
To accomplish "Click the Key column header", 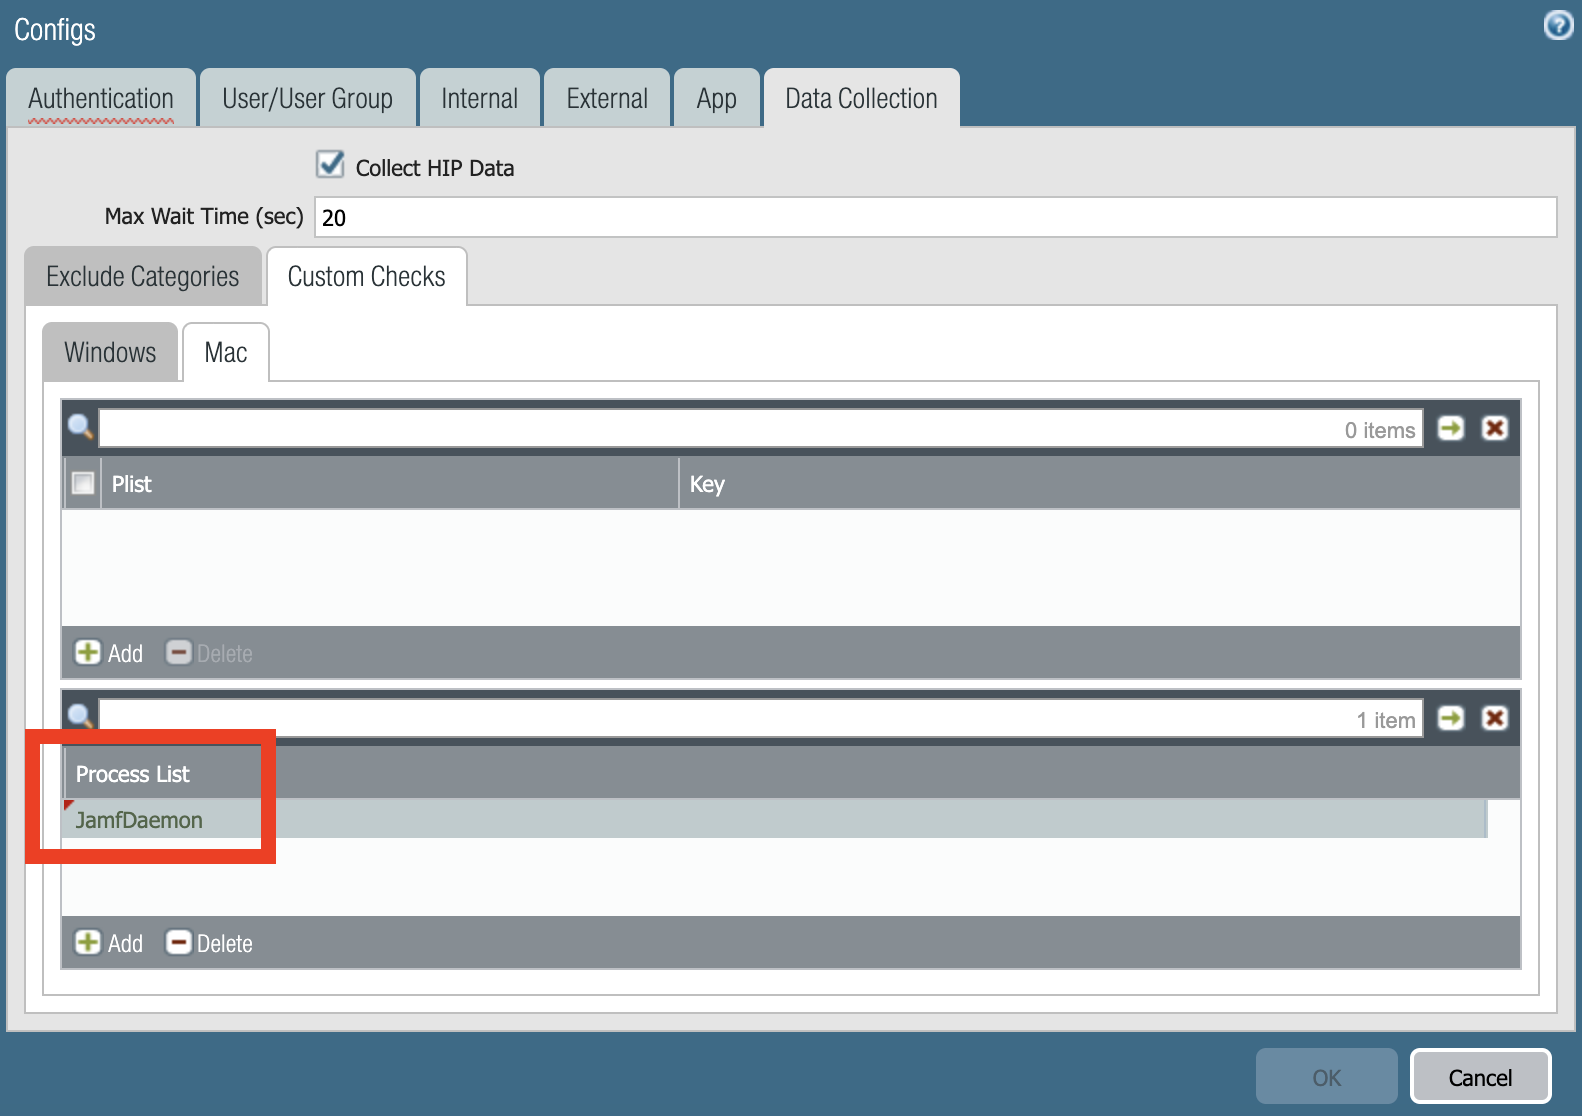I will (x=1100, y=484).
